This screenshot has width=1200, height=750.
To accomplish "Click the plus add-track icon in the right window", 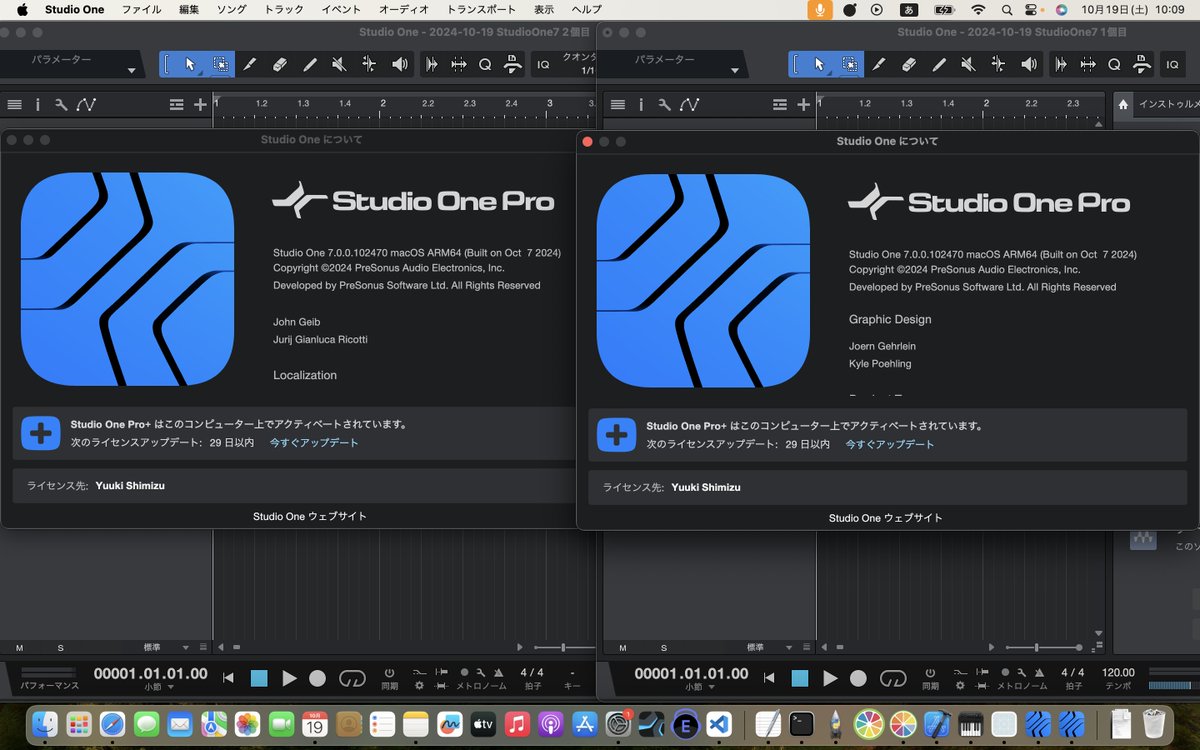I will [804, 104].
